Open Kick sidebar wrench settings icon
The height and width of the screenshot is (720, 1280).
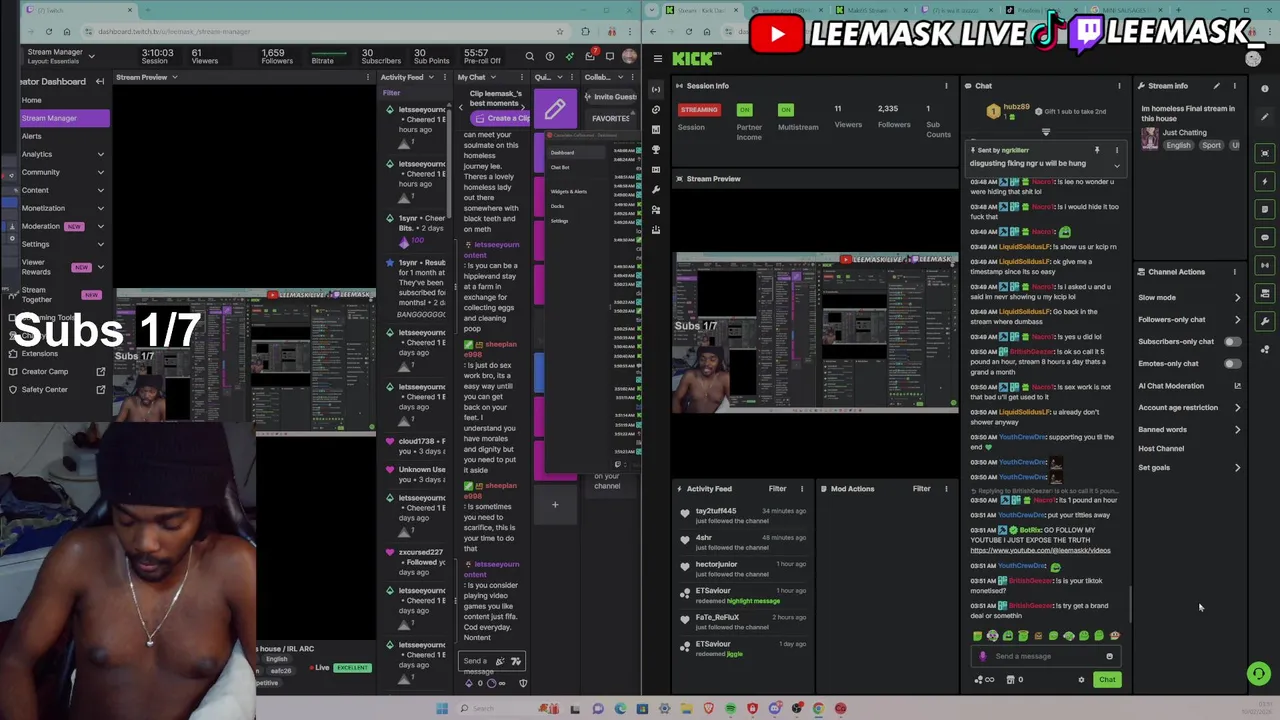(x=655, y=190)
